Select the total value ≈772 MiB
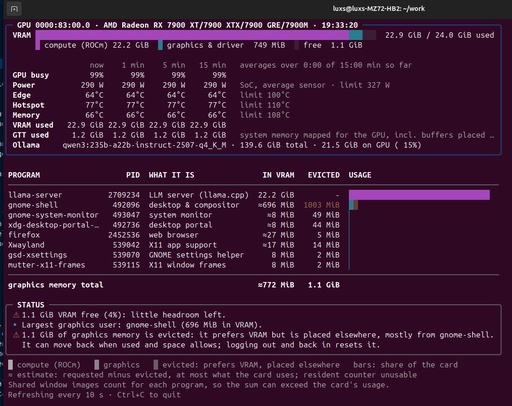Viewport: 512px width, 406px height. pos(276,285)
